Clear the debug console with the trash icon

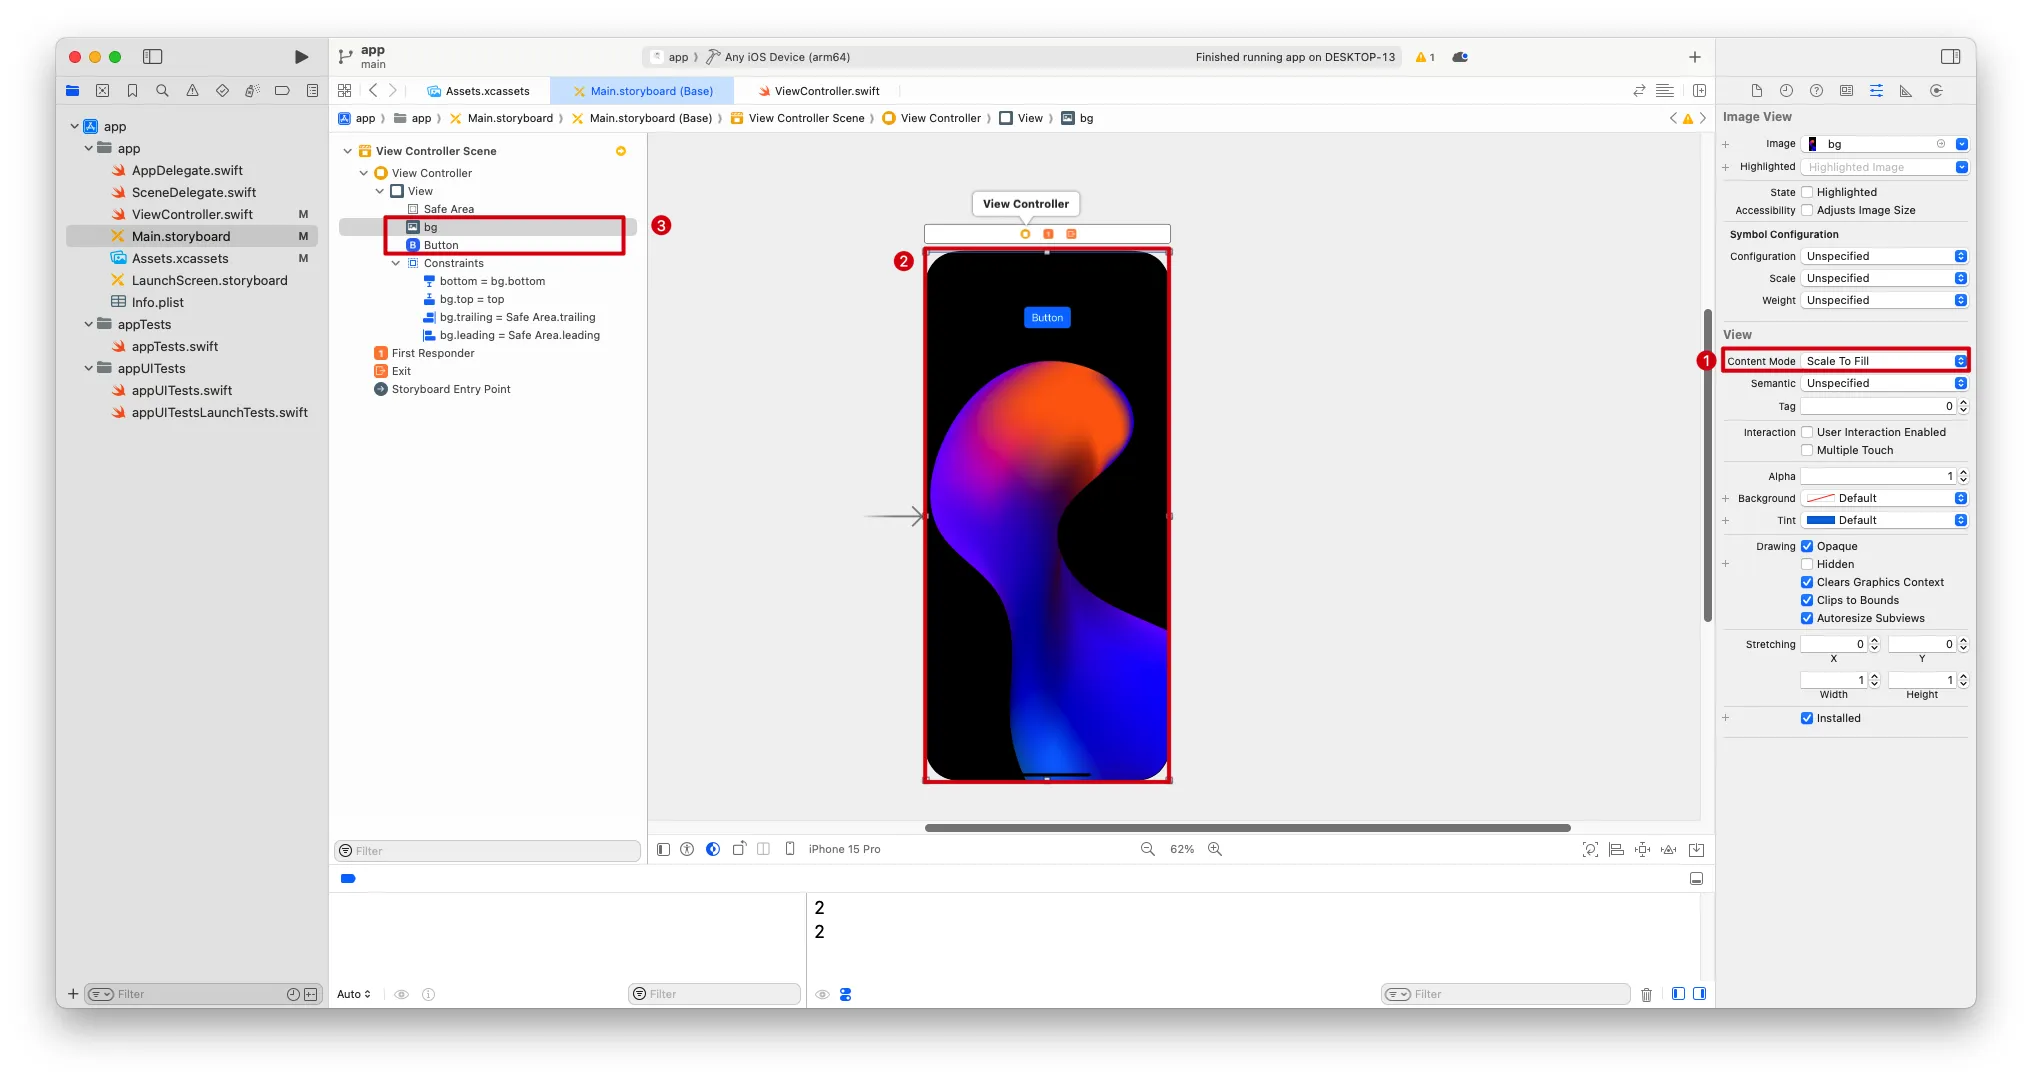click(x=1646, y=994)
